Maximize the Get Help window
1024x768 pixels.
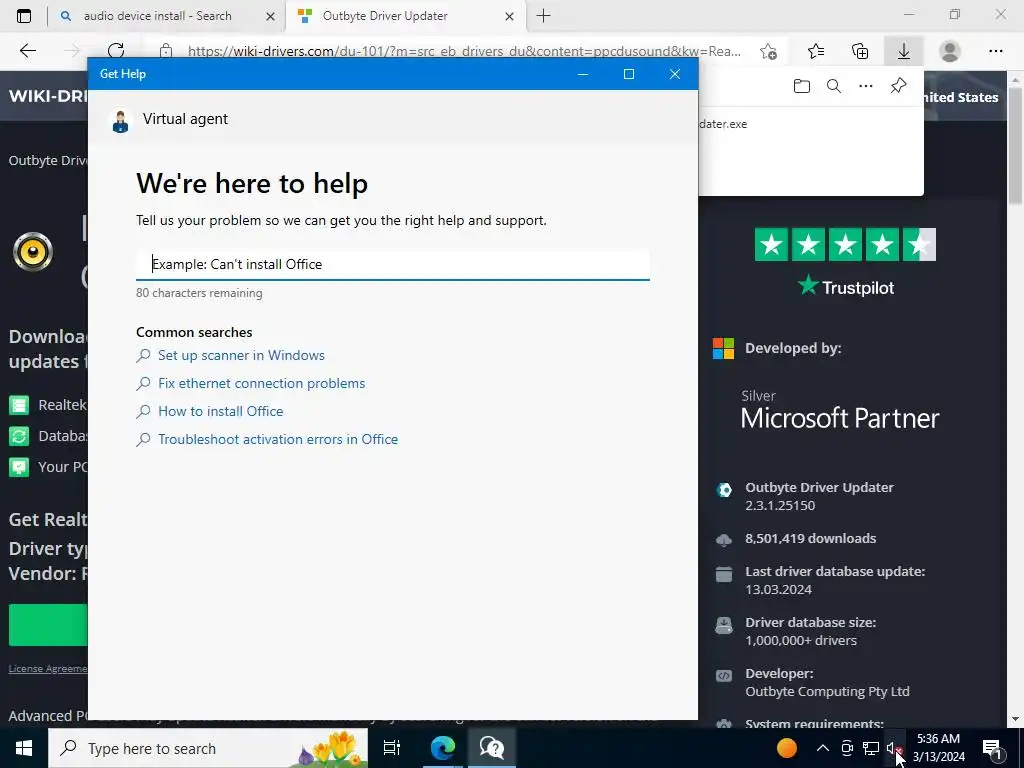pyautogui.click(x=629, y=74)
